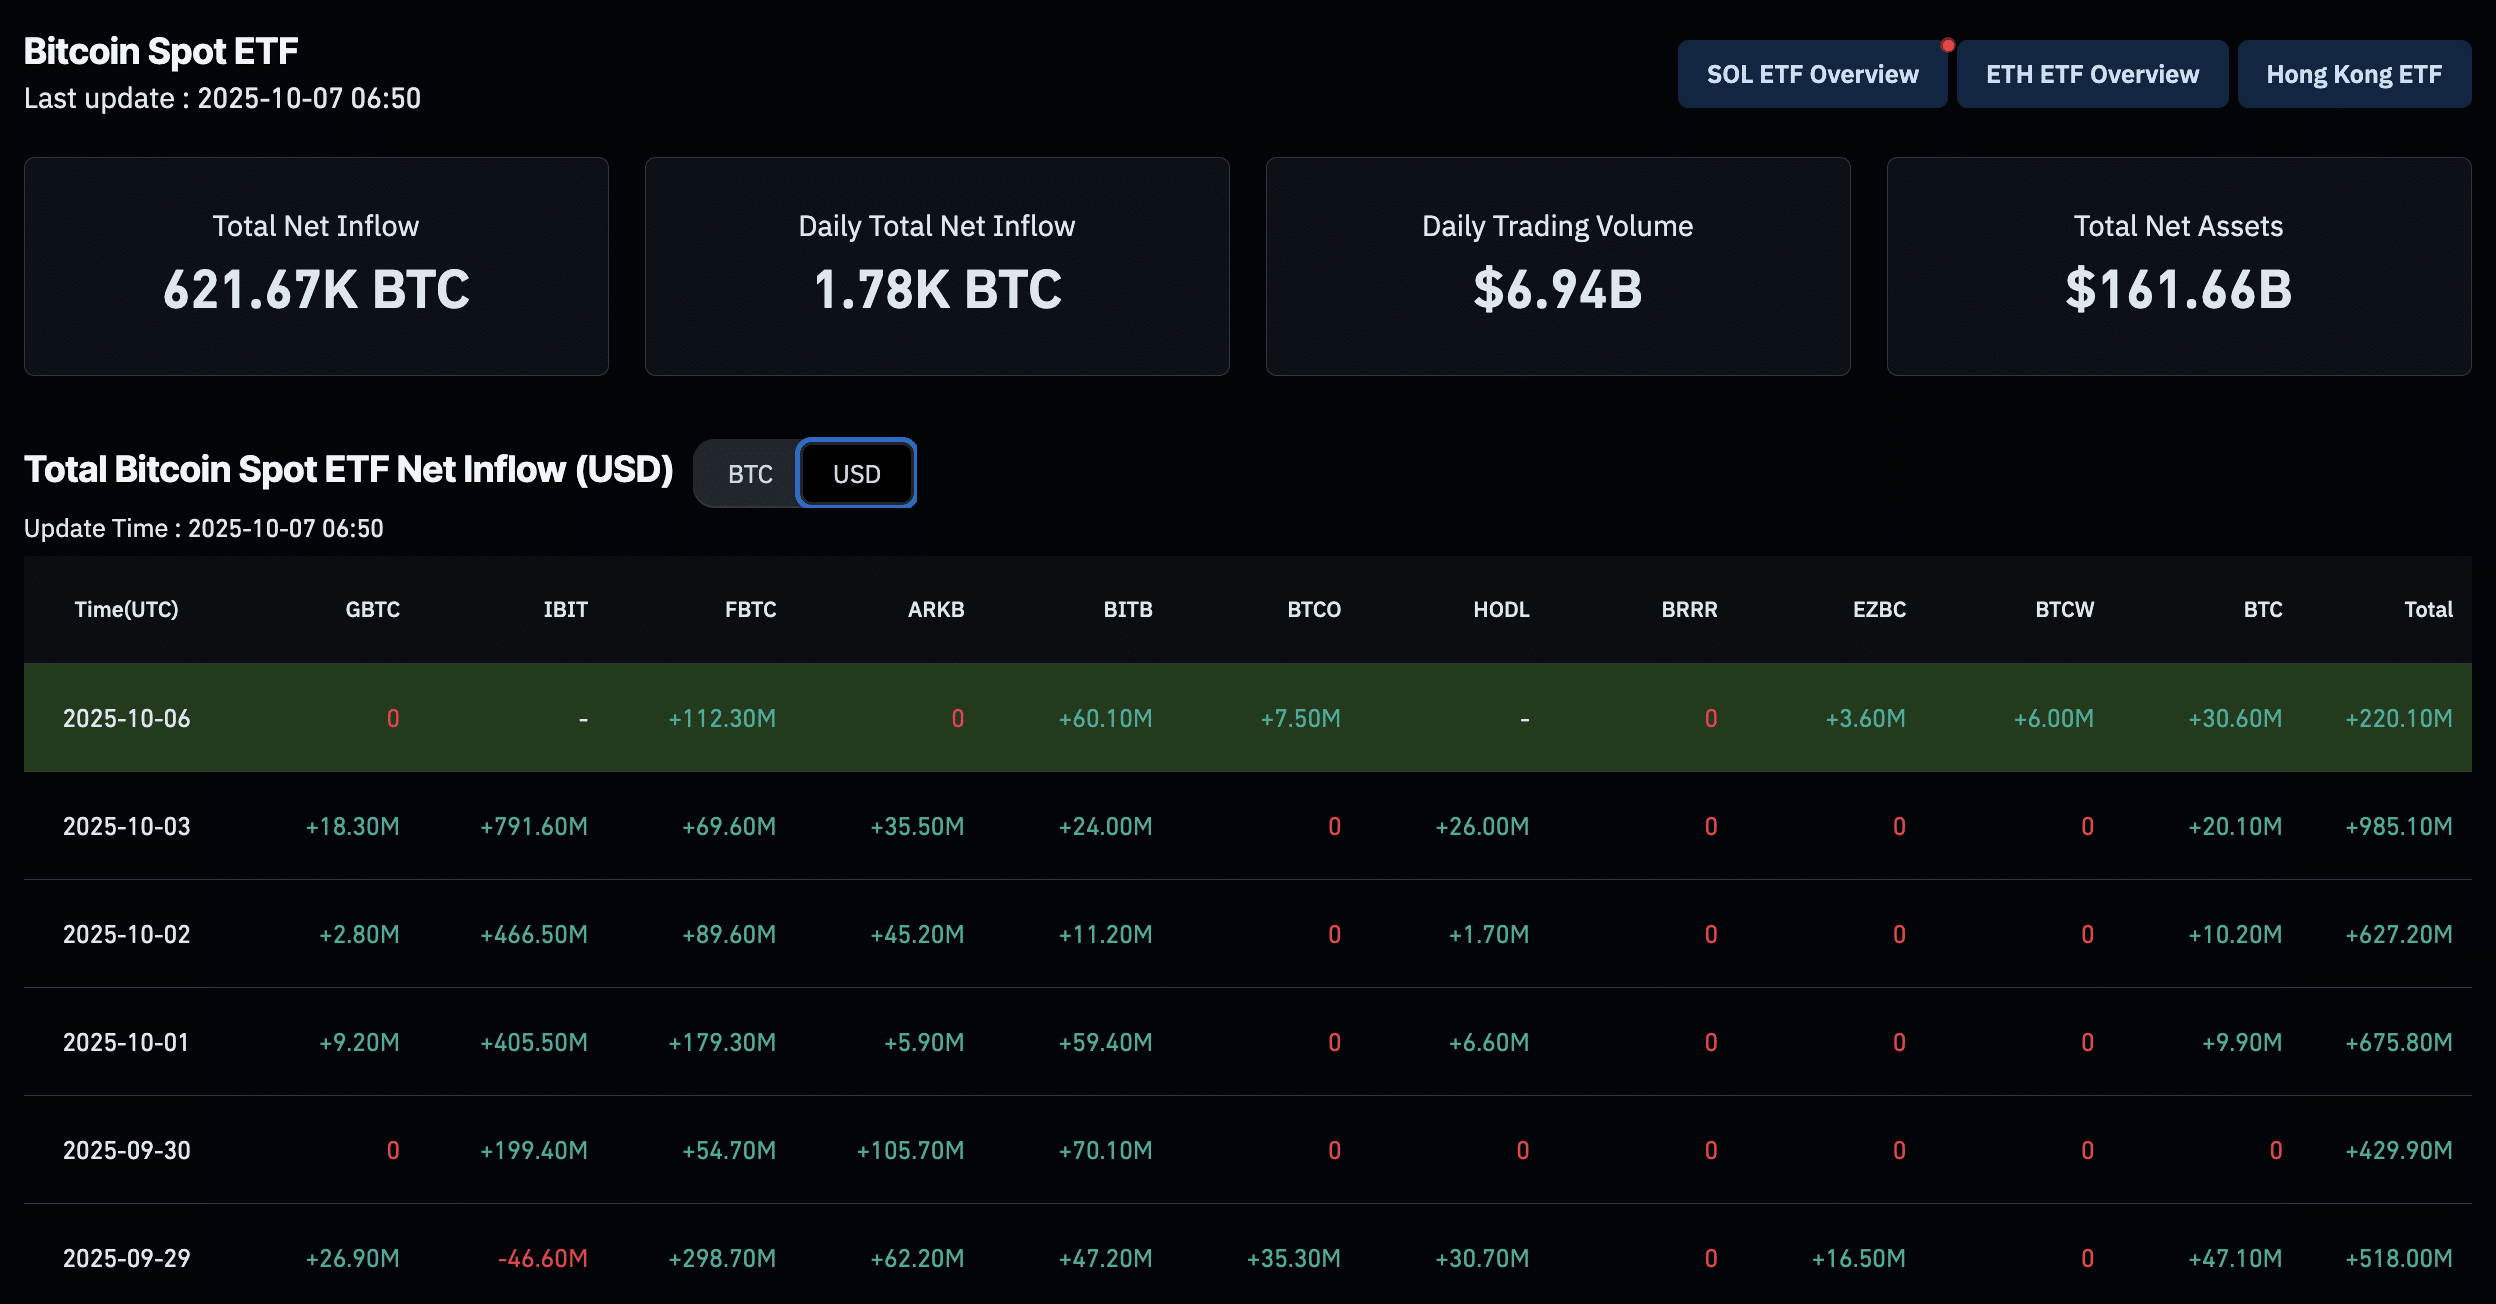This screenshot has width=2496, height=1304.
Task: Click the Daily Total Net Inflow card
Action: (937, 266)
